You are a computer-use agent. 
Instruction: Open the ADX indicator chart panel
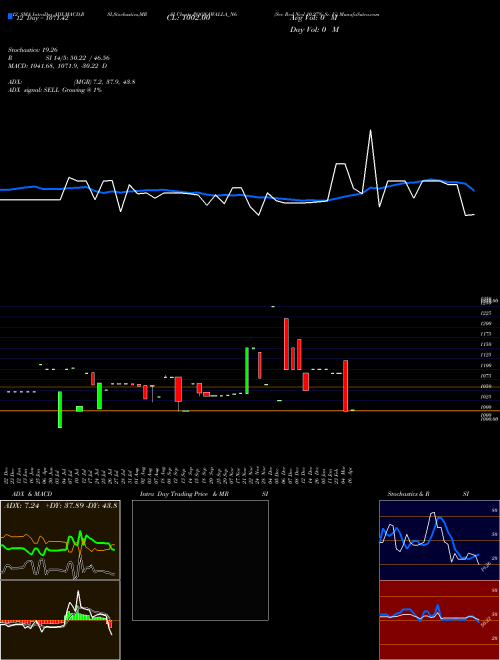[60, 540]
